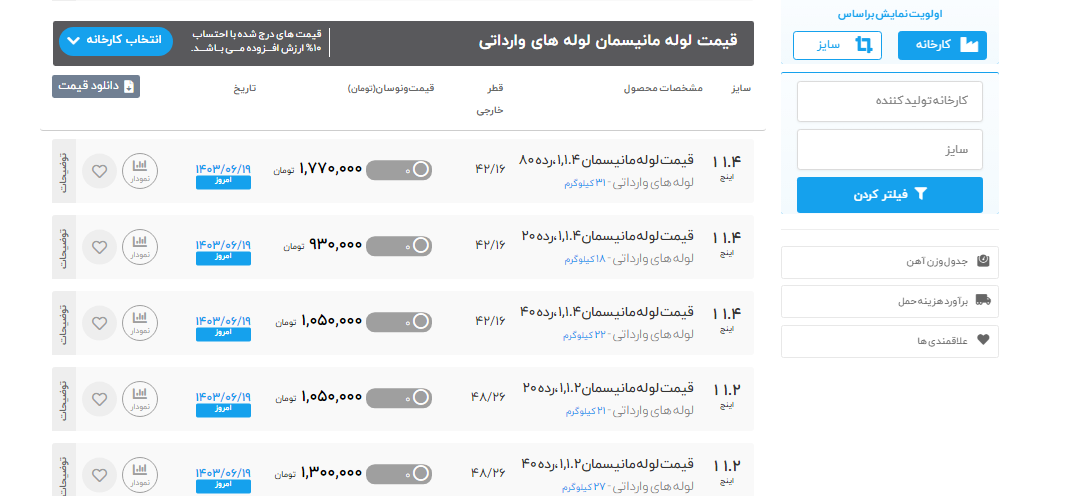Expand توضیحات panel on first row

[63, 170]
